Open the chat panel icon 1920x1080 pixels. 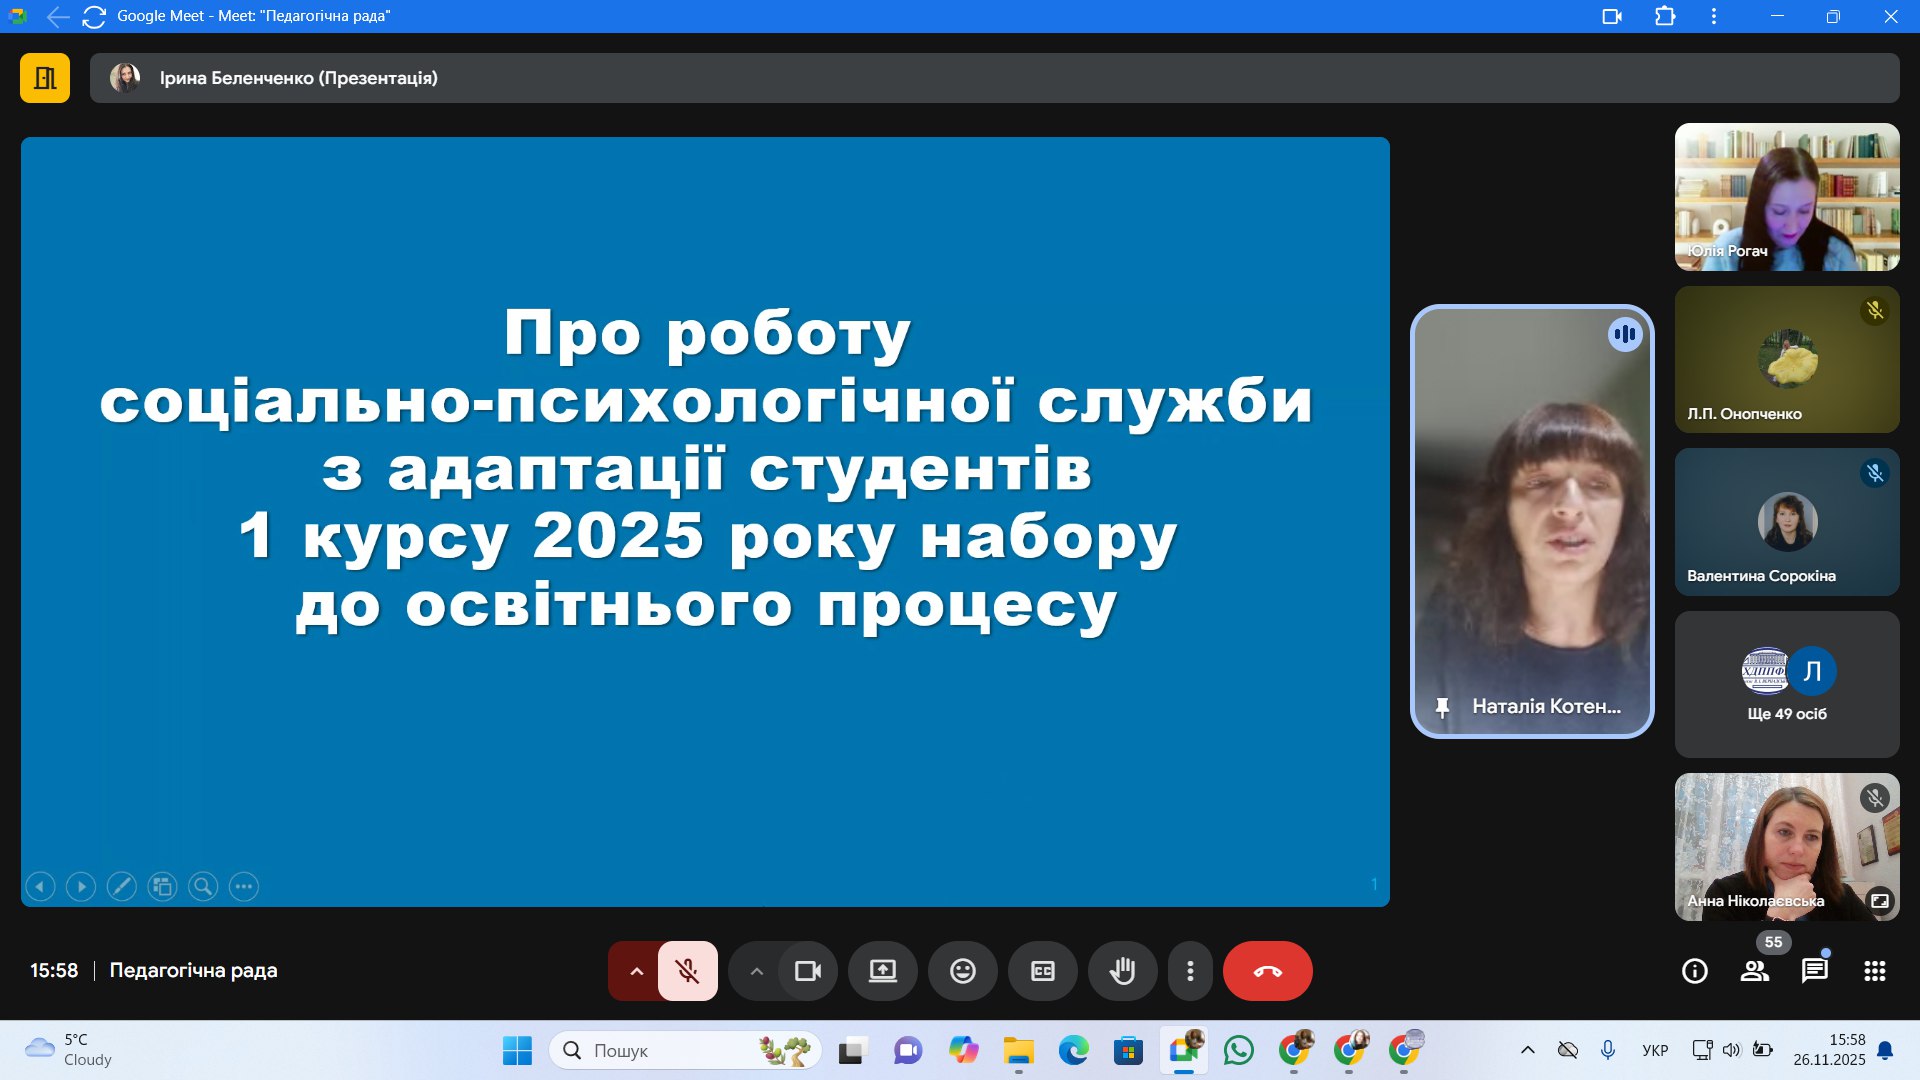click(1814, 971)
